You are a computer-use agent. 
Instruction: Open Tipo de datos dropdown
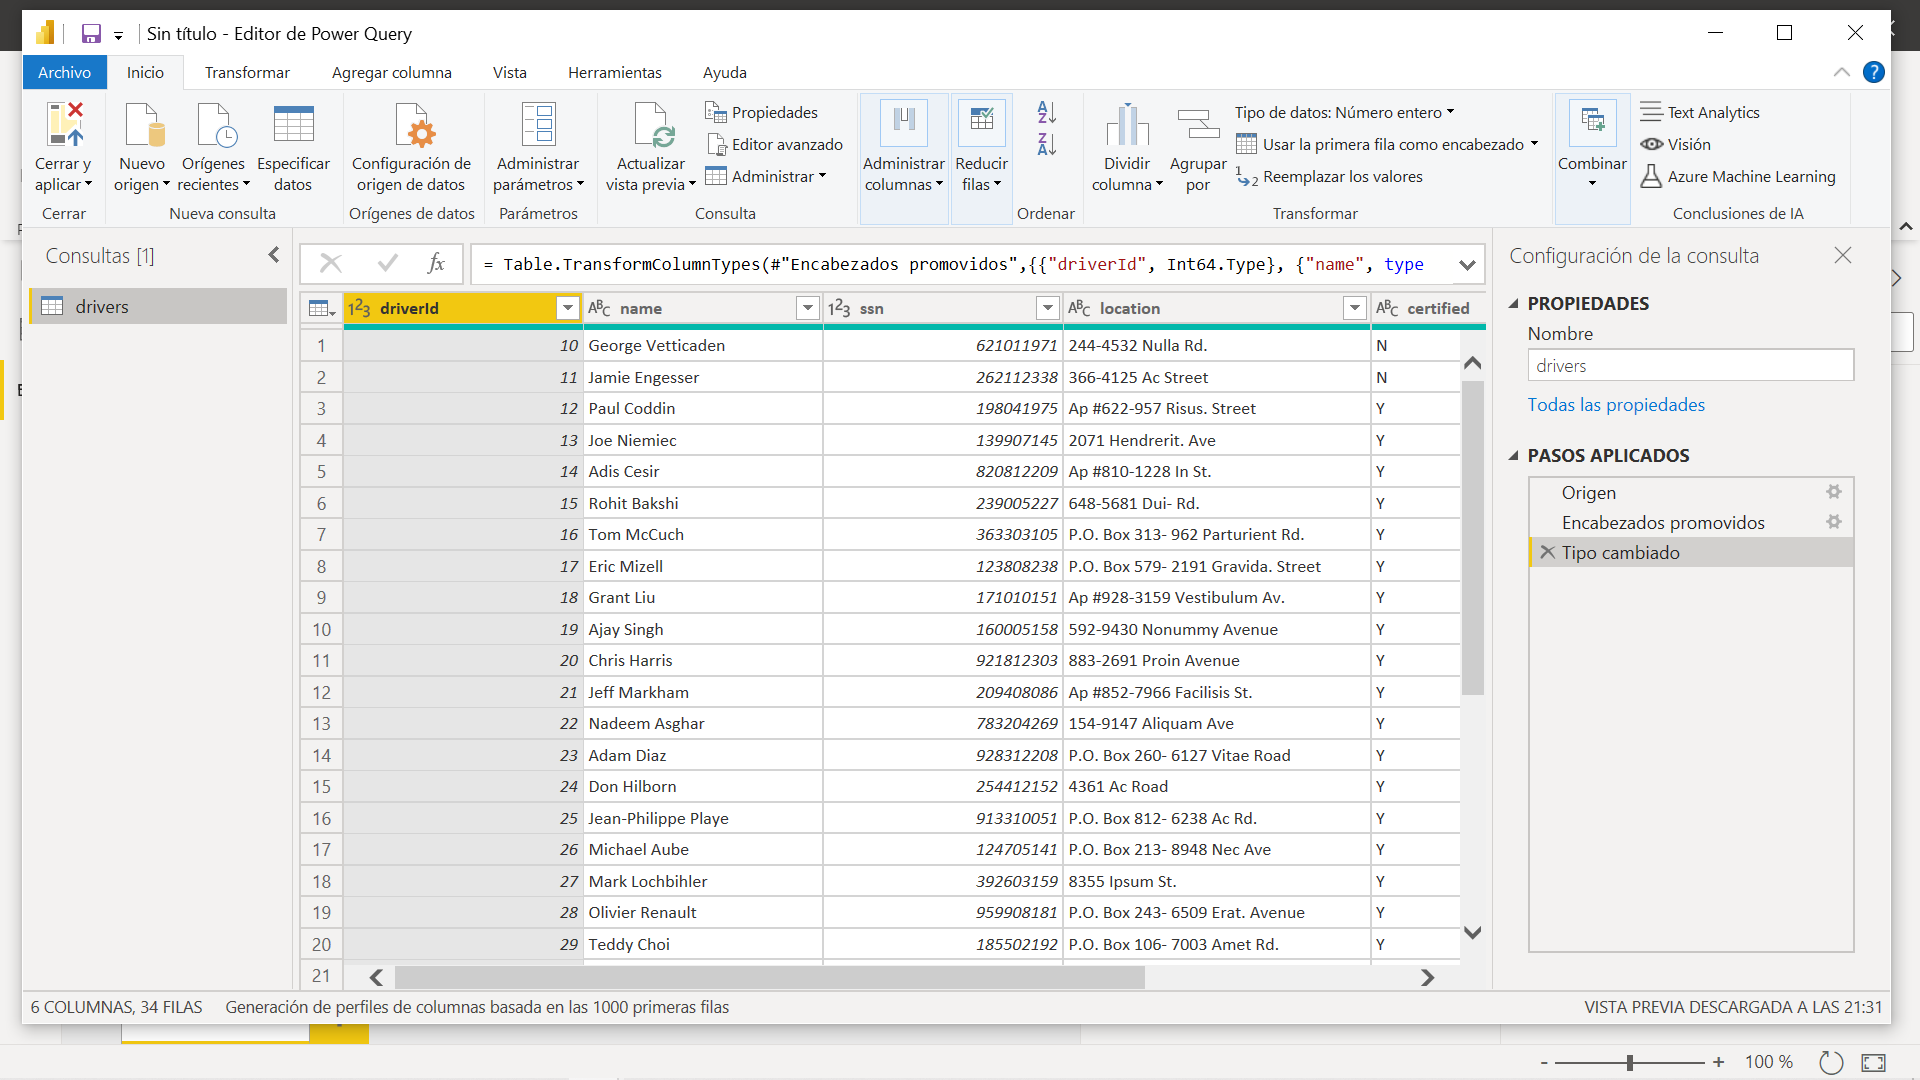[1344, 112]
